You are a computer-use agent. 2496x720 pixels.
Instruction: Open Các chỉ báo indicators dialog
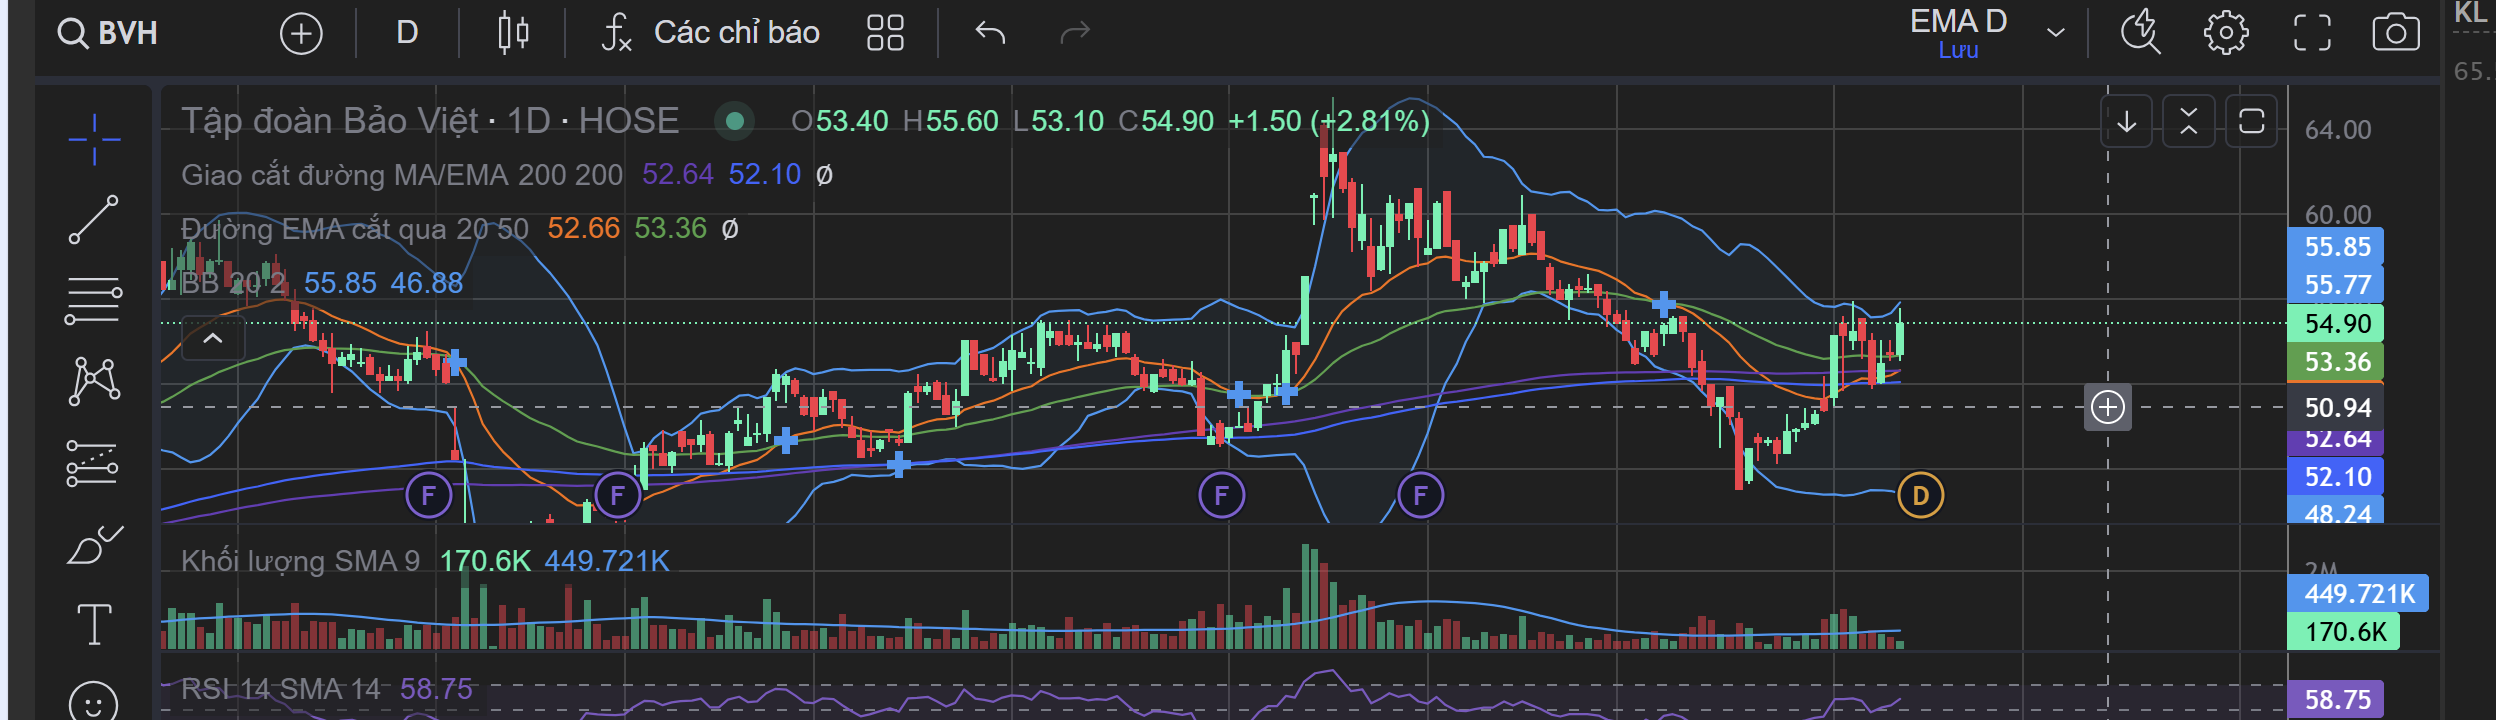pos(710,33)
